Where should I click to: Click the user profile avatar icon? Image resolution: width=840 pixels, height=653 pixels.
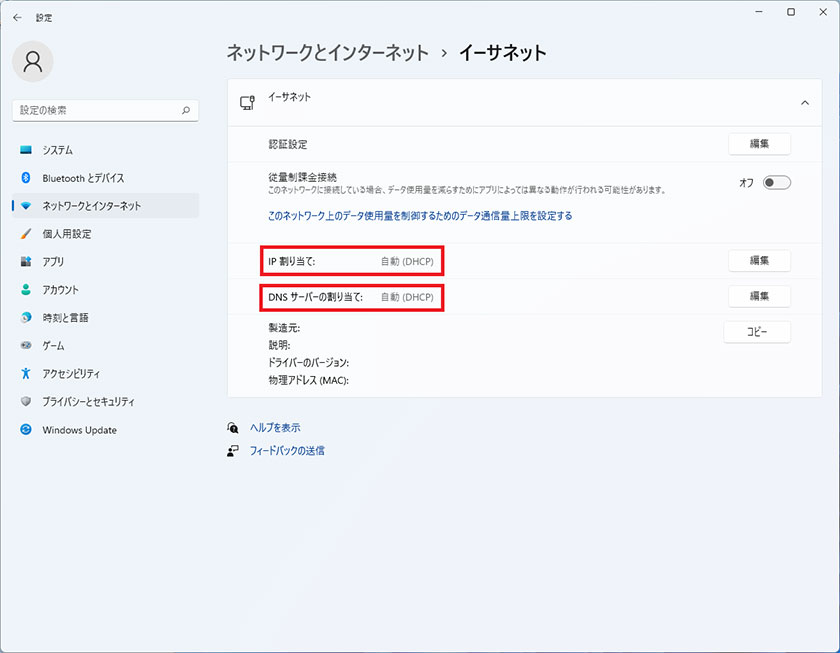(x=33, y=62)
